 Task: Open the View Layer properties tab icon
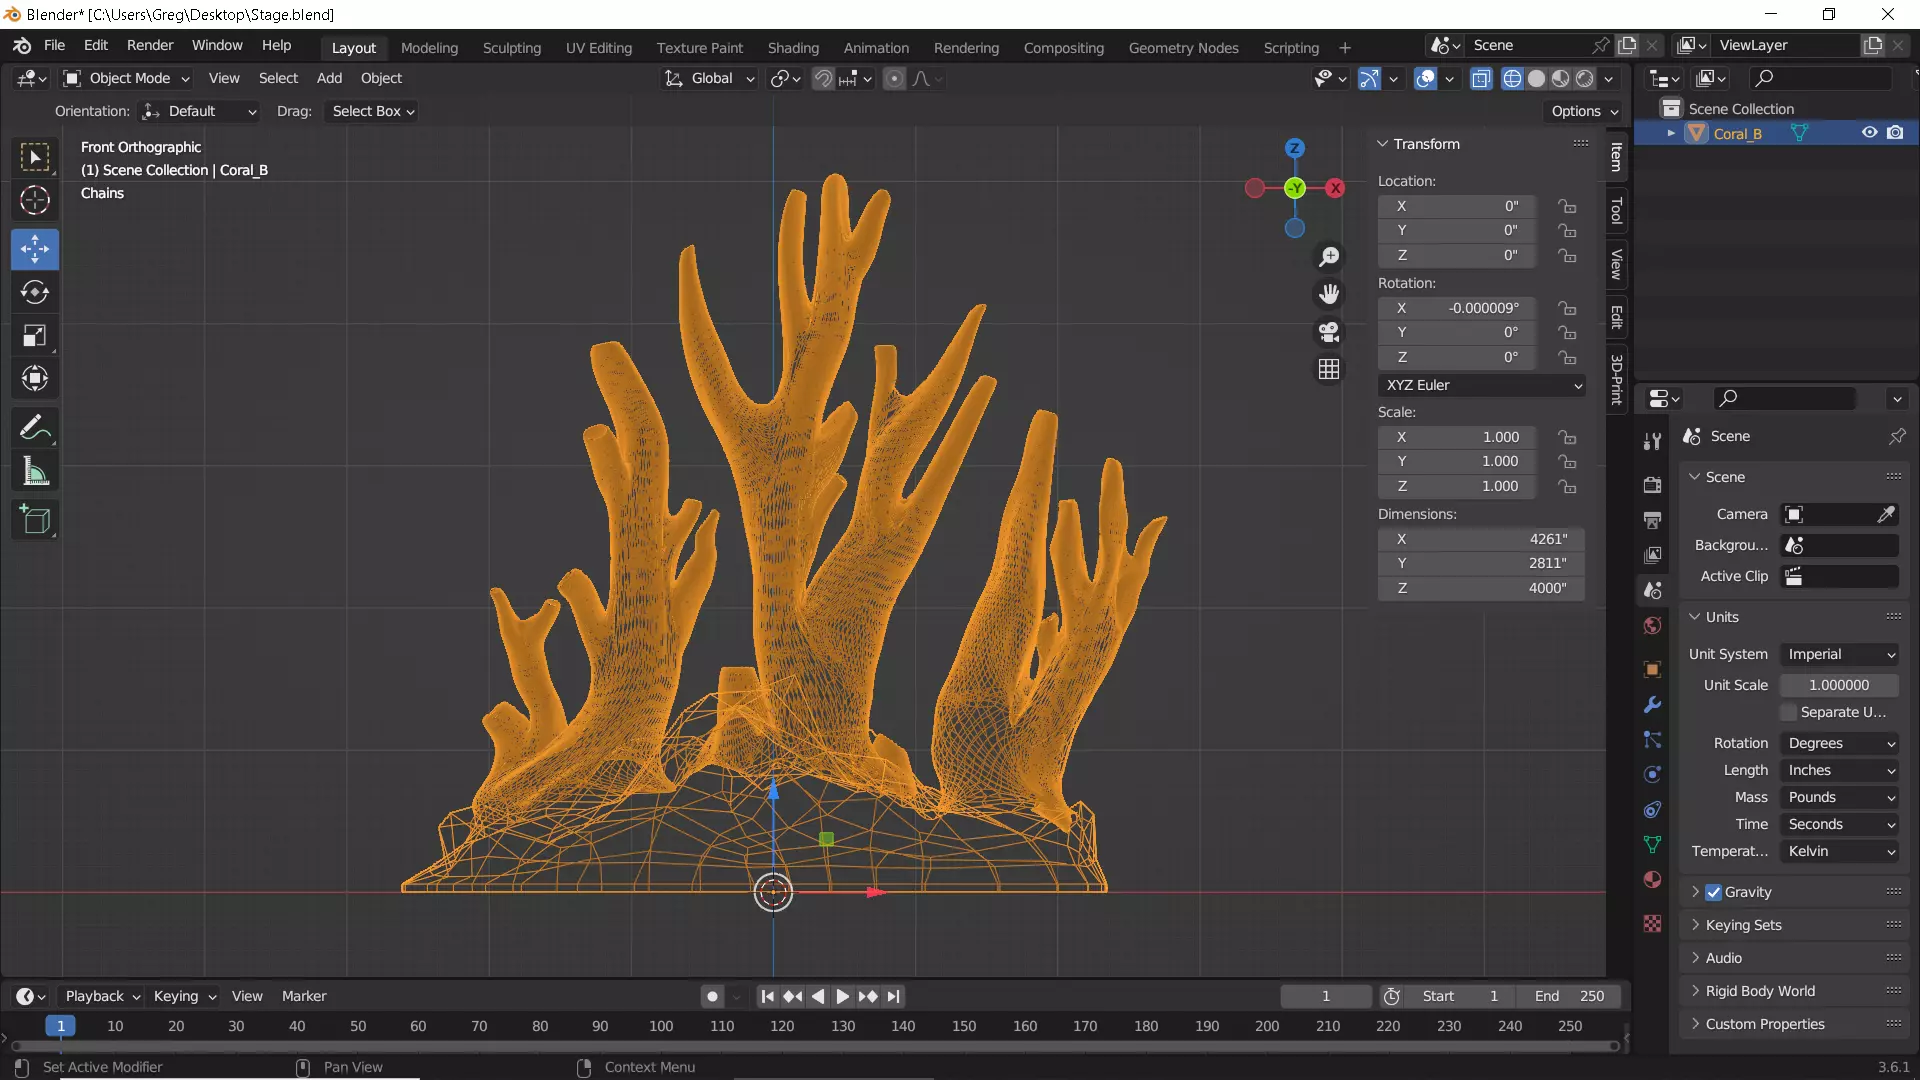point(1652,555)
